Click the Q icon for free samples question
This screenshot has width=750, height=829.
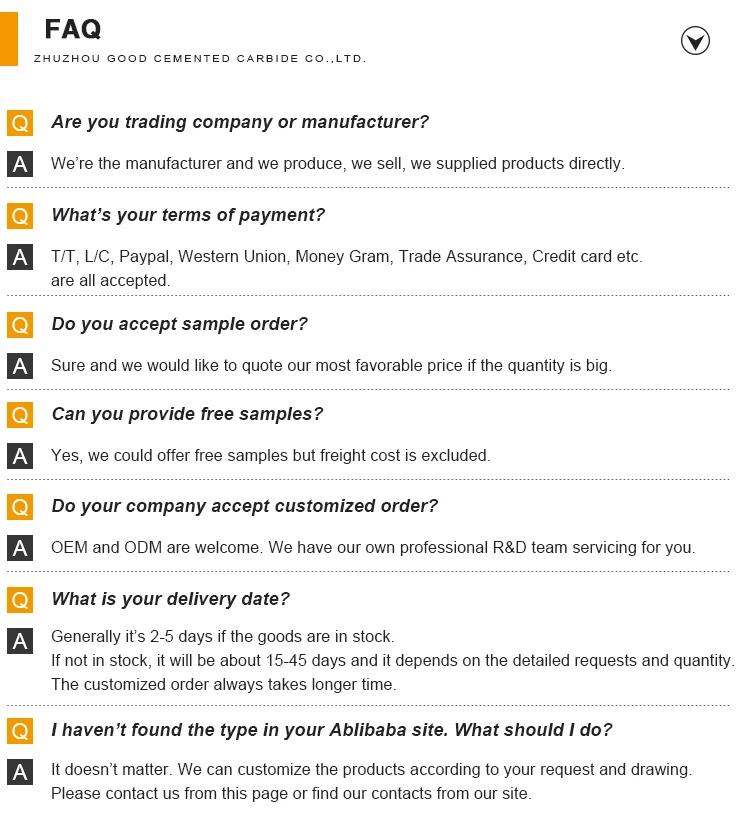click(x=20, y=414)
